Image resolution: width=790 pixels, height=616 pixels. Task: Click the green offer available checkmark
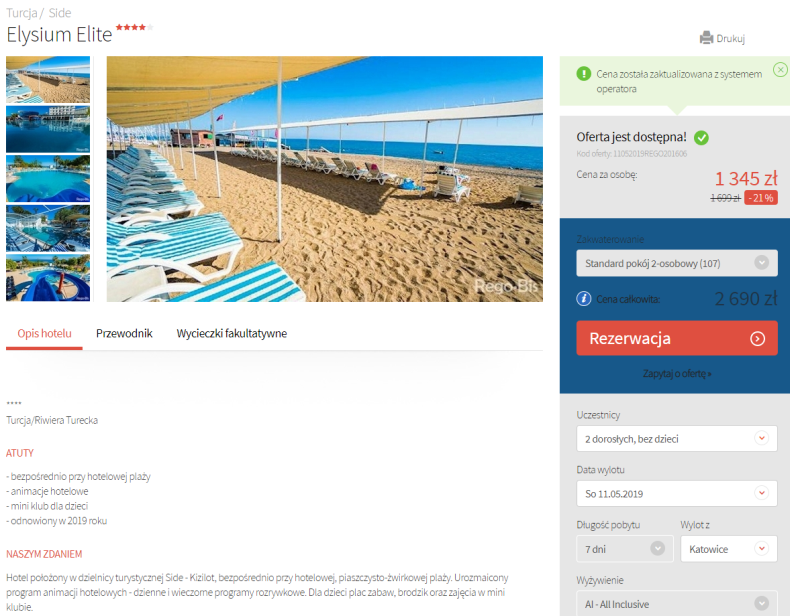tap(701, 138)
